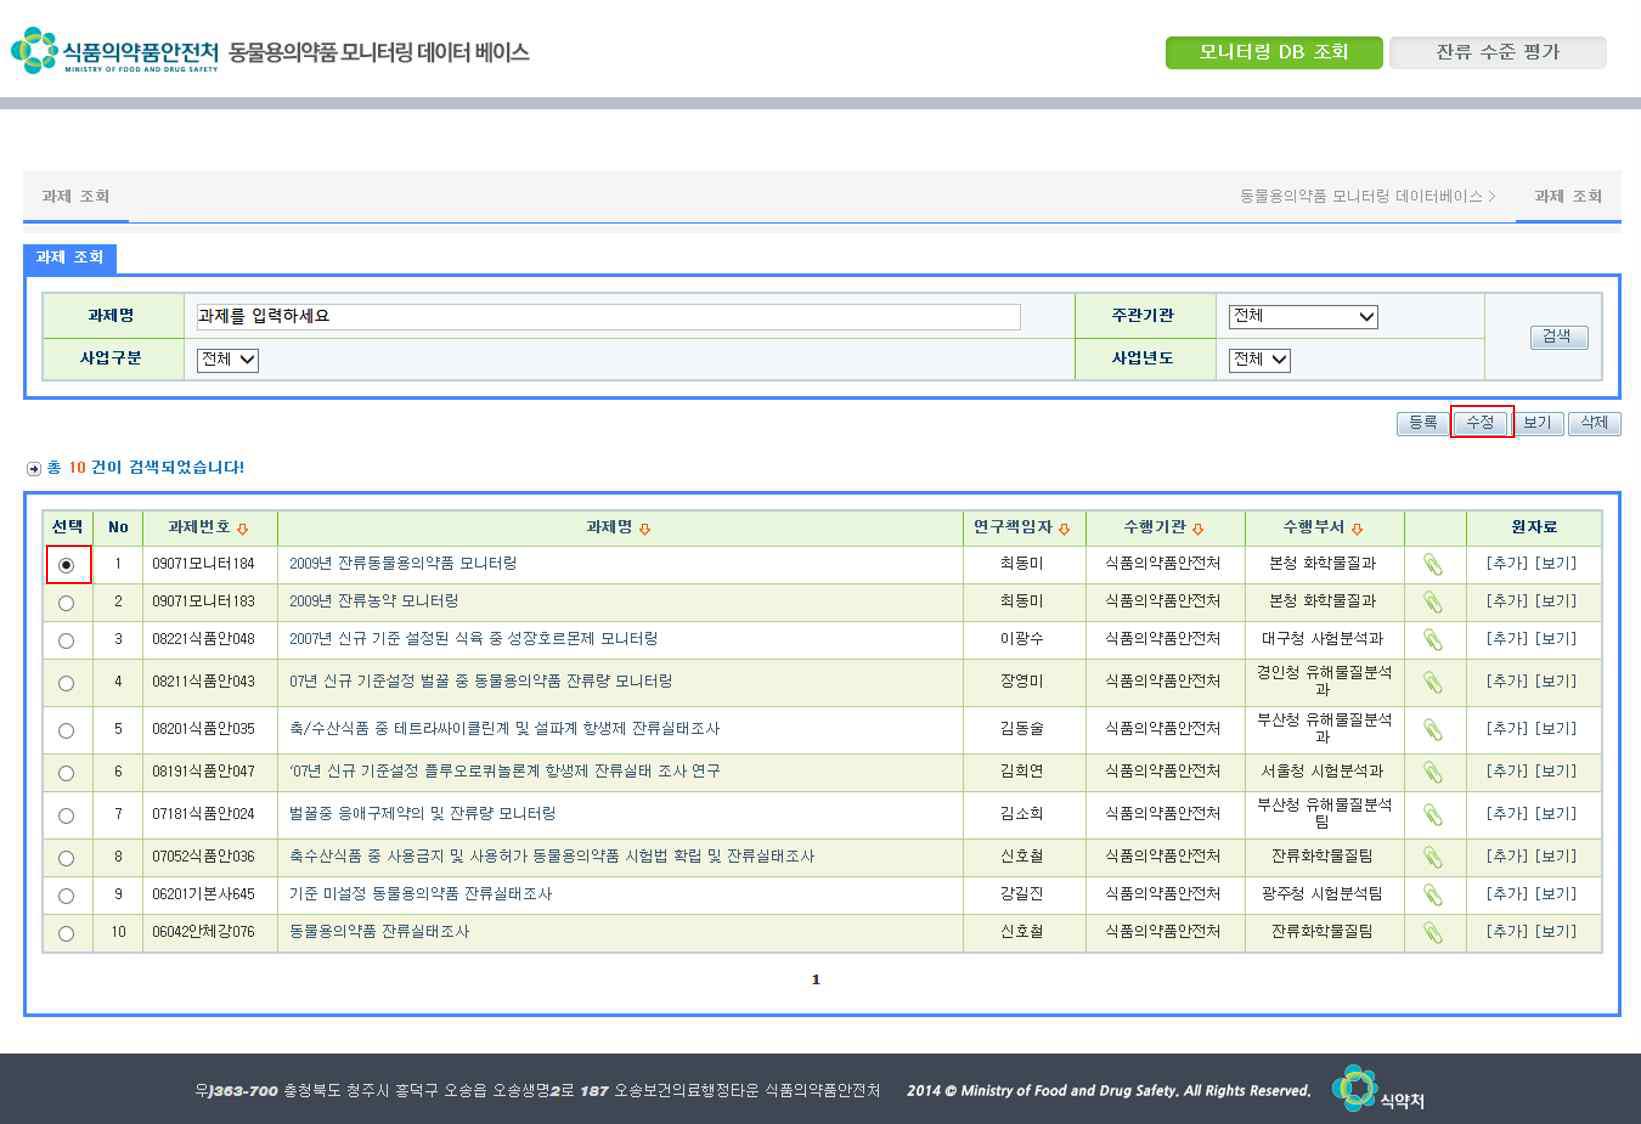The width and height of the screenshot is (1641, 1124).
Task: Switch to 모니터링 DB 조회 tab
Action: pos(1274,53)
